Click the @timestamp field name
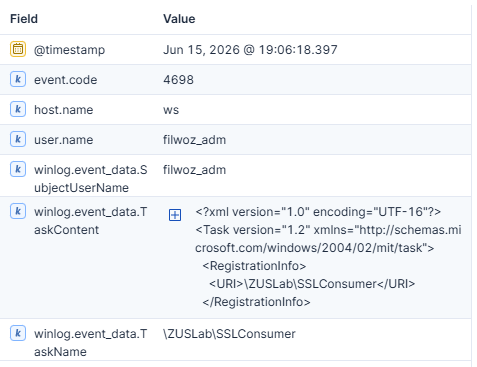The image size is (477, 367). pyautogui.click(x=69, y=50)
